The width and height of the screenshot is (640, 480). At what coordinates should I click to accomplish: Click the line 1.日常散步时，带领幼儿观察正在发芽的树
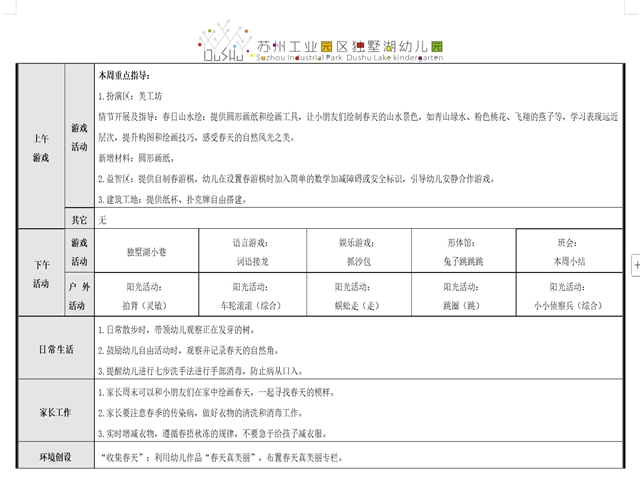[x=176, y=330]
